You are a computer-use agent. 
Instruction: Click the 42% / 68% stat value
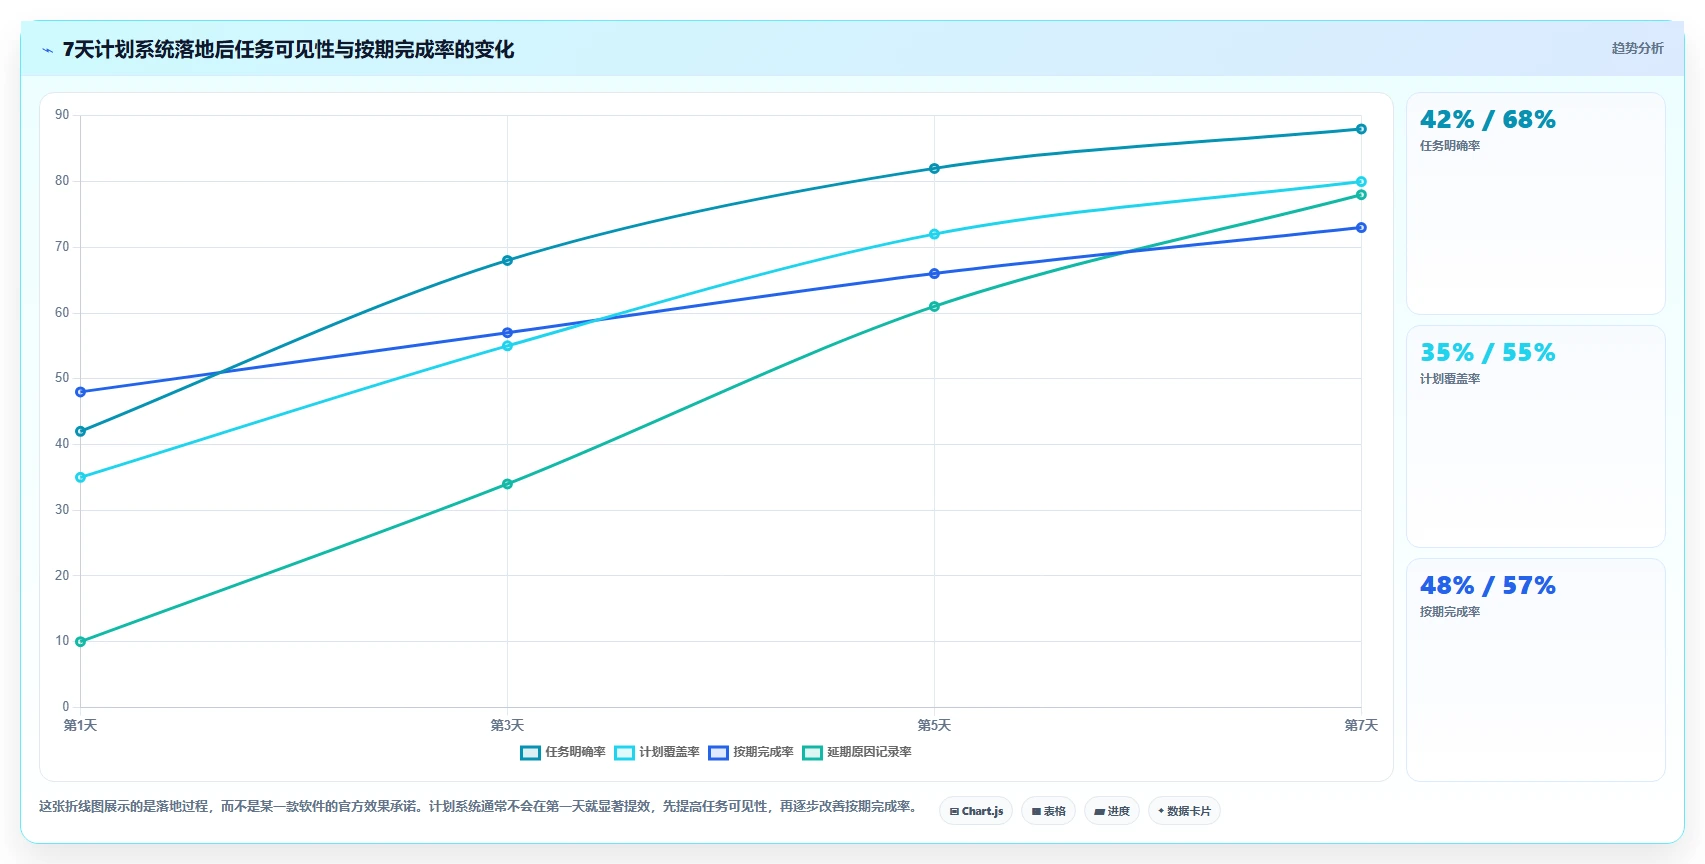[1488, 120]
